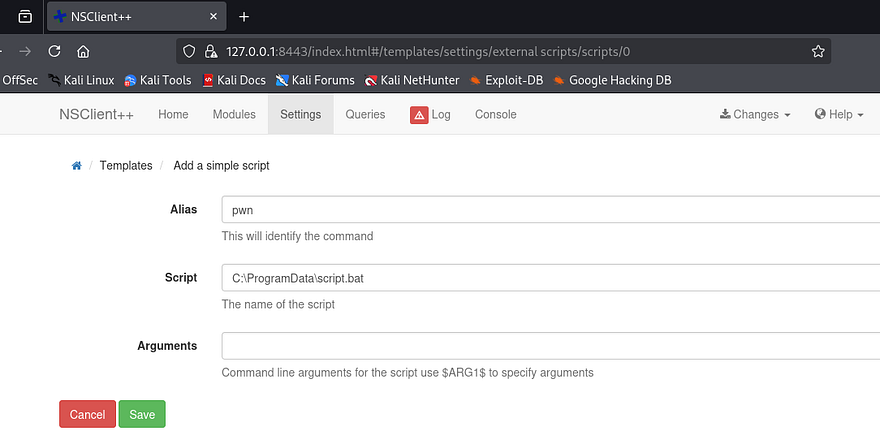880x448 pixels.
Task: Click the home icon in breadcrumb
Action: pos(76,166)
